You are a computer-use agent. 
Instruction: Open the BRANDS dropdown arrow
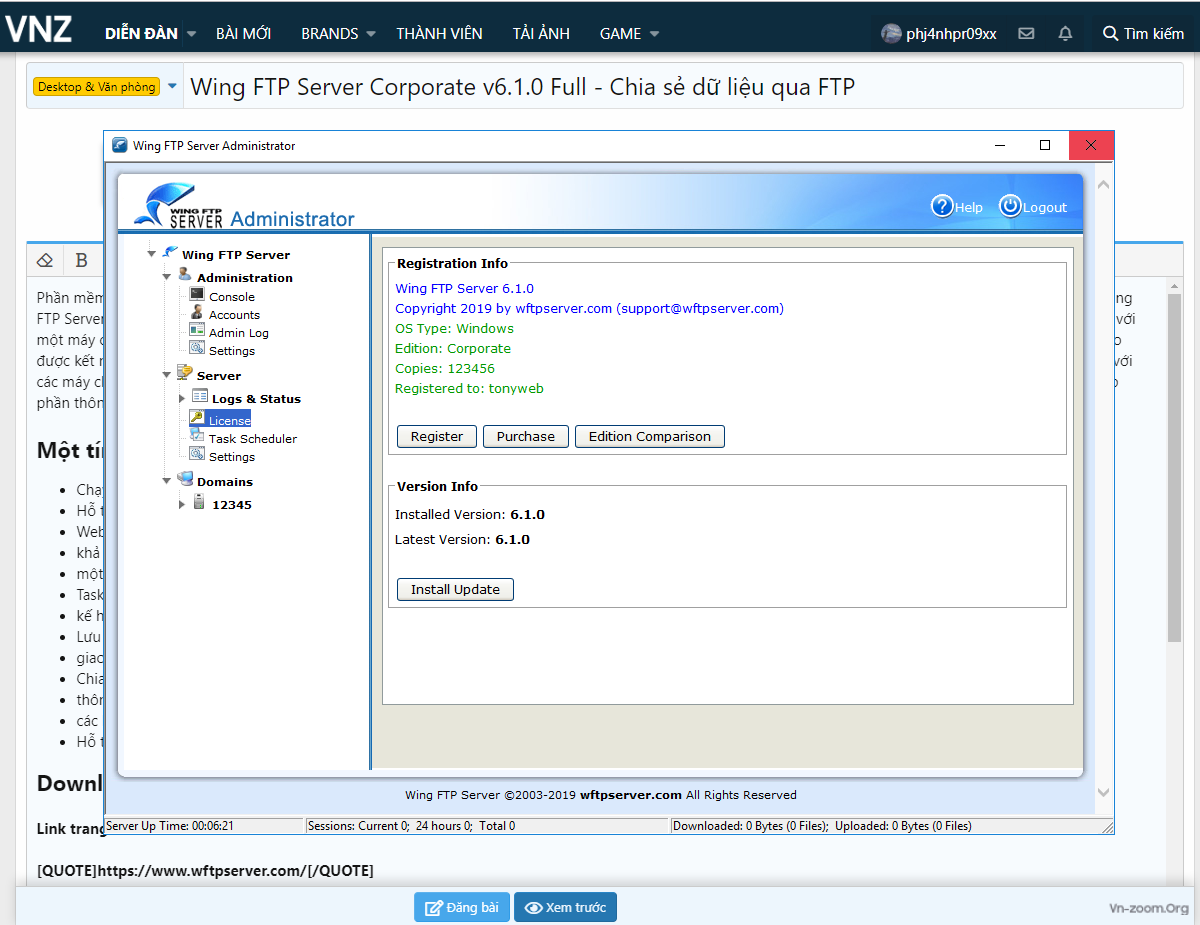click(371, 34)
